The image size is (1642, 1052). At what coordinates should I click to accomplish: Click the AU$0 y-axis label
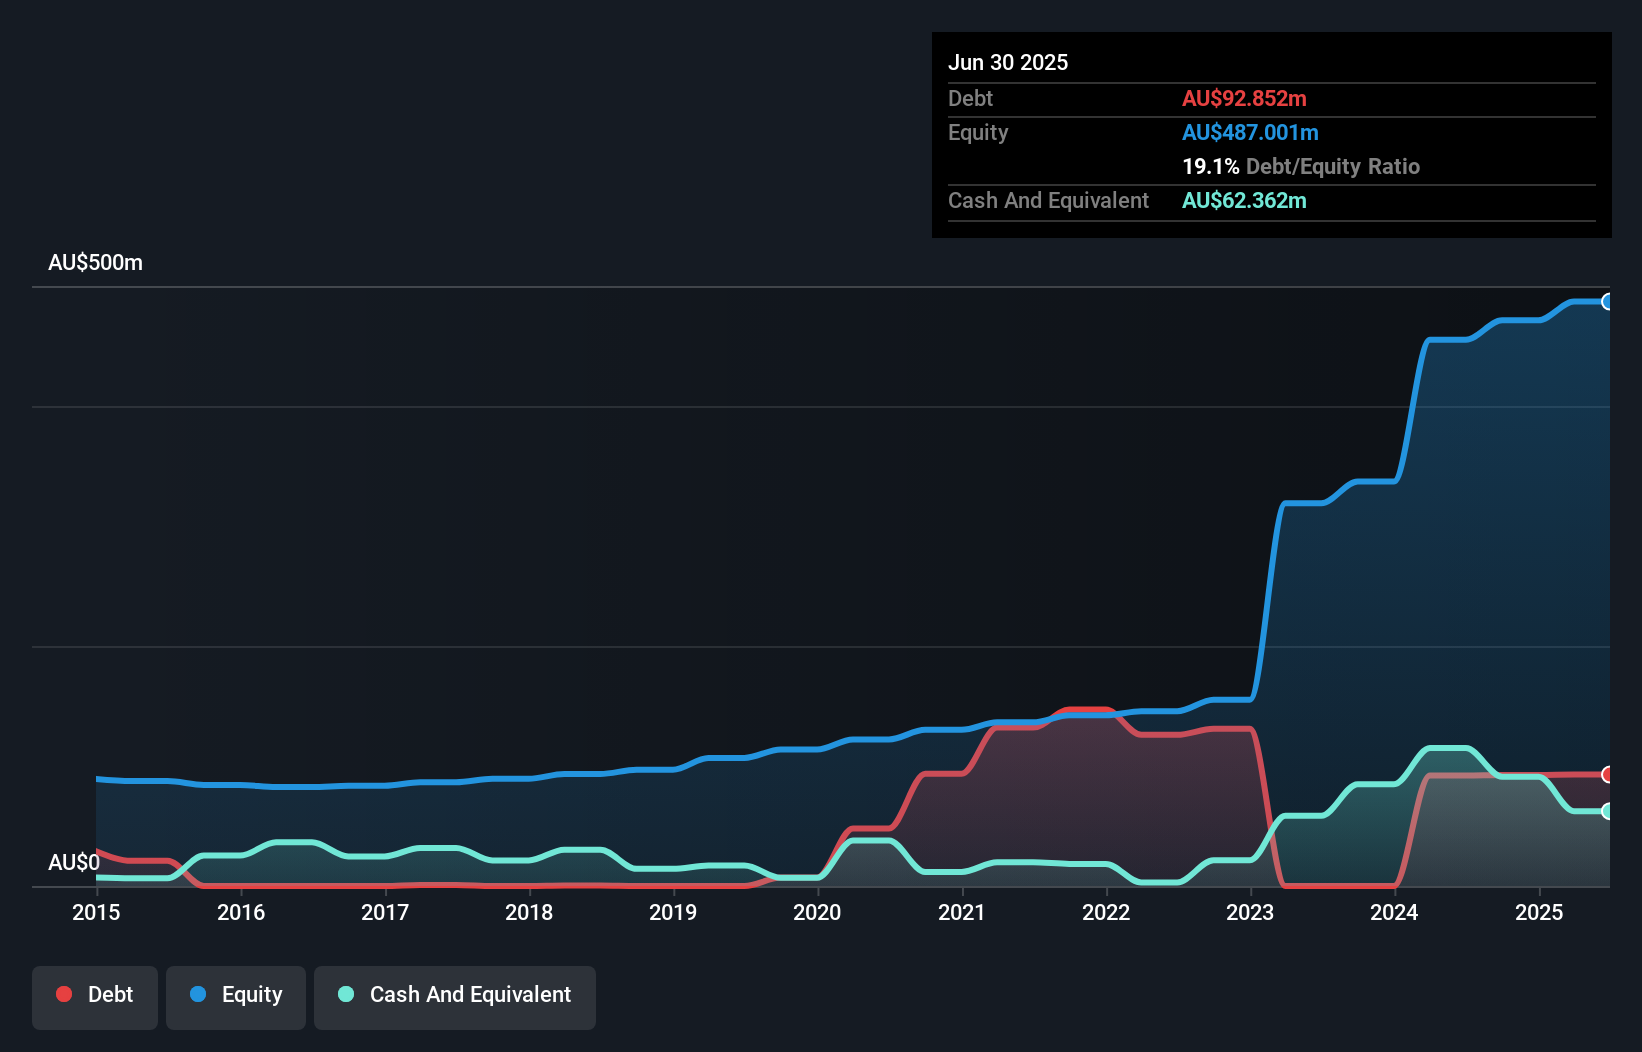[x=74, y=862]
